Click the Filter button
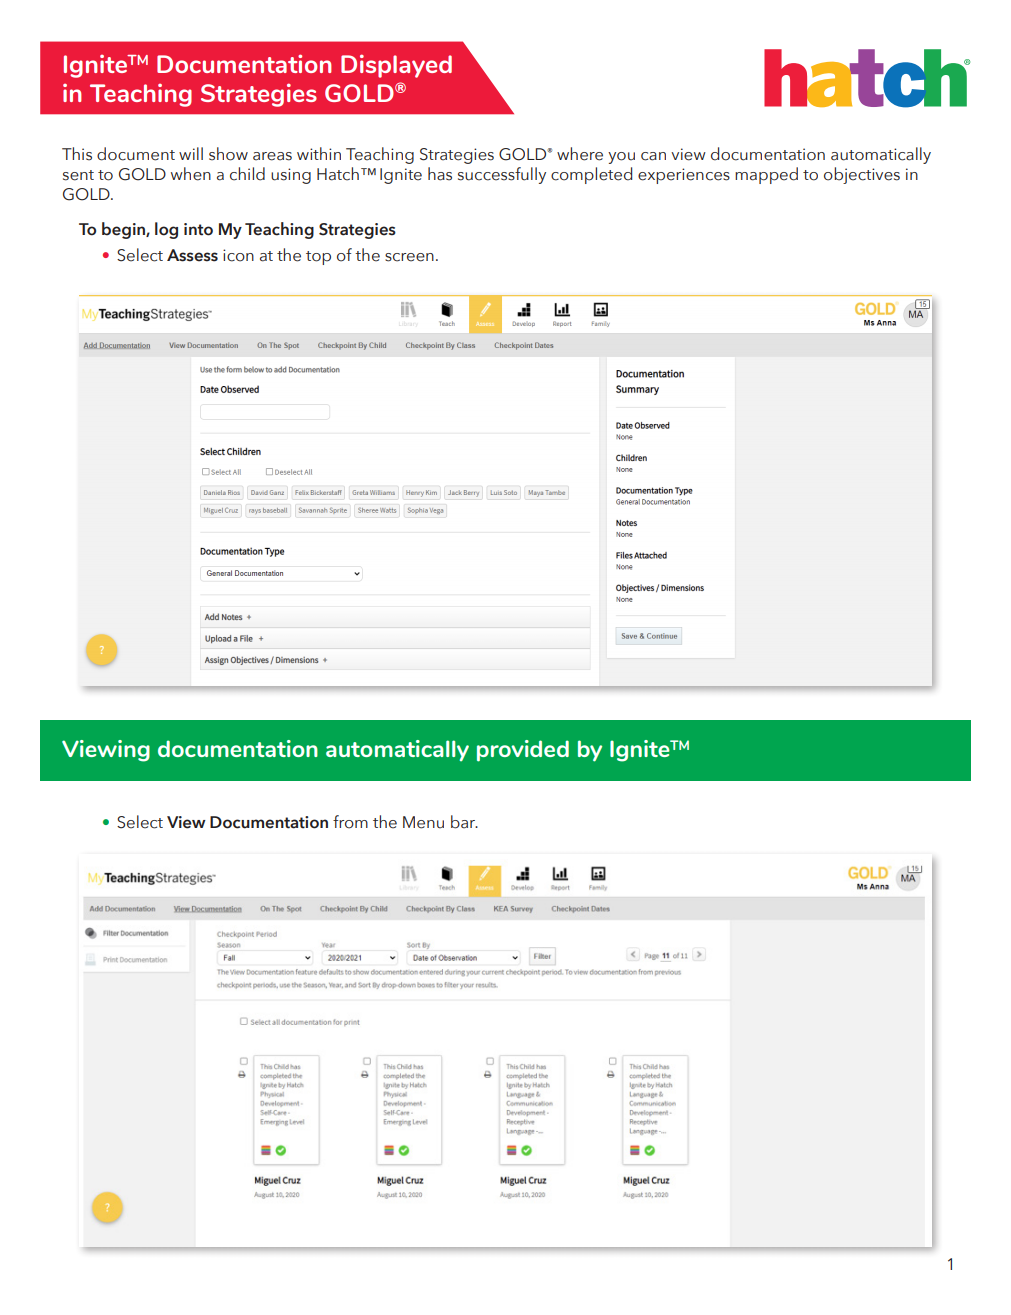This screenshot has width=1011, height=1315. (x=542, y=956)
